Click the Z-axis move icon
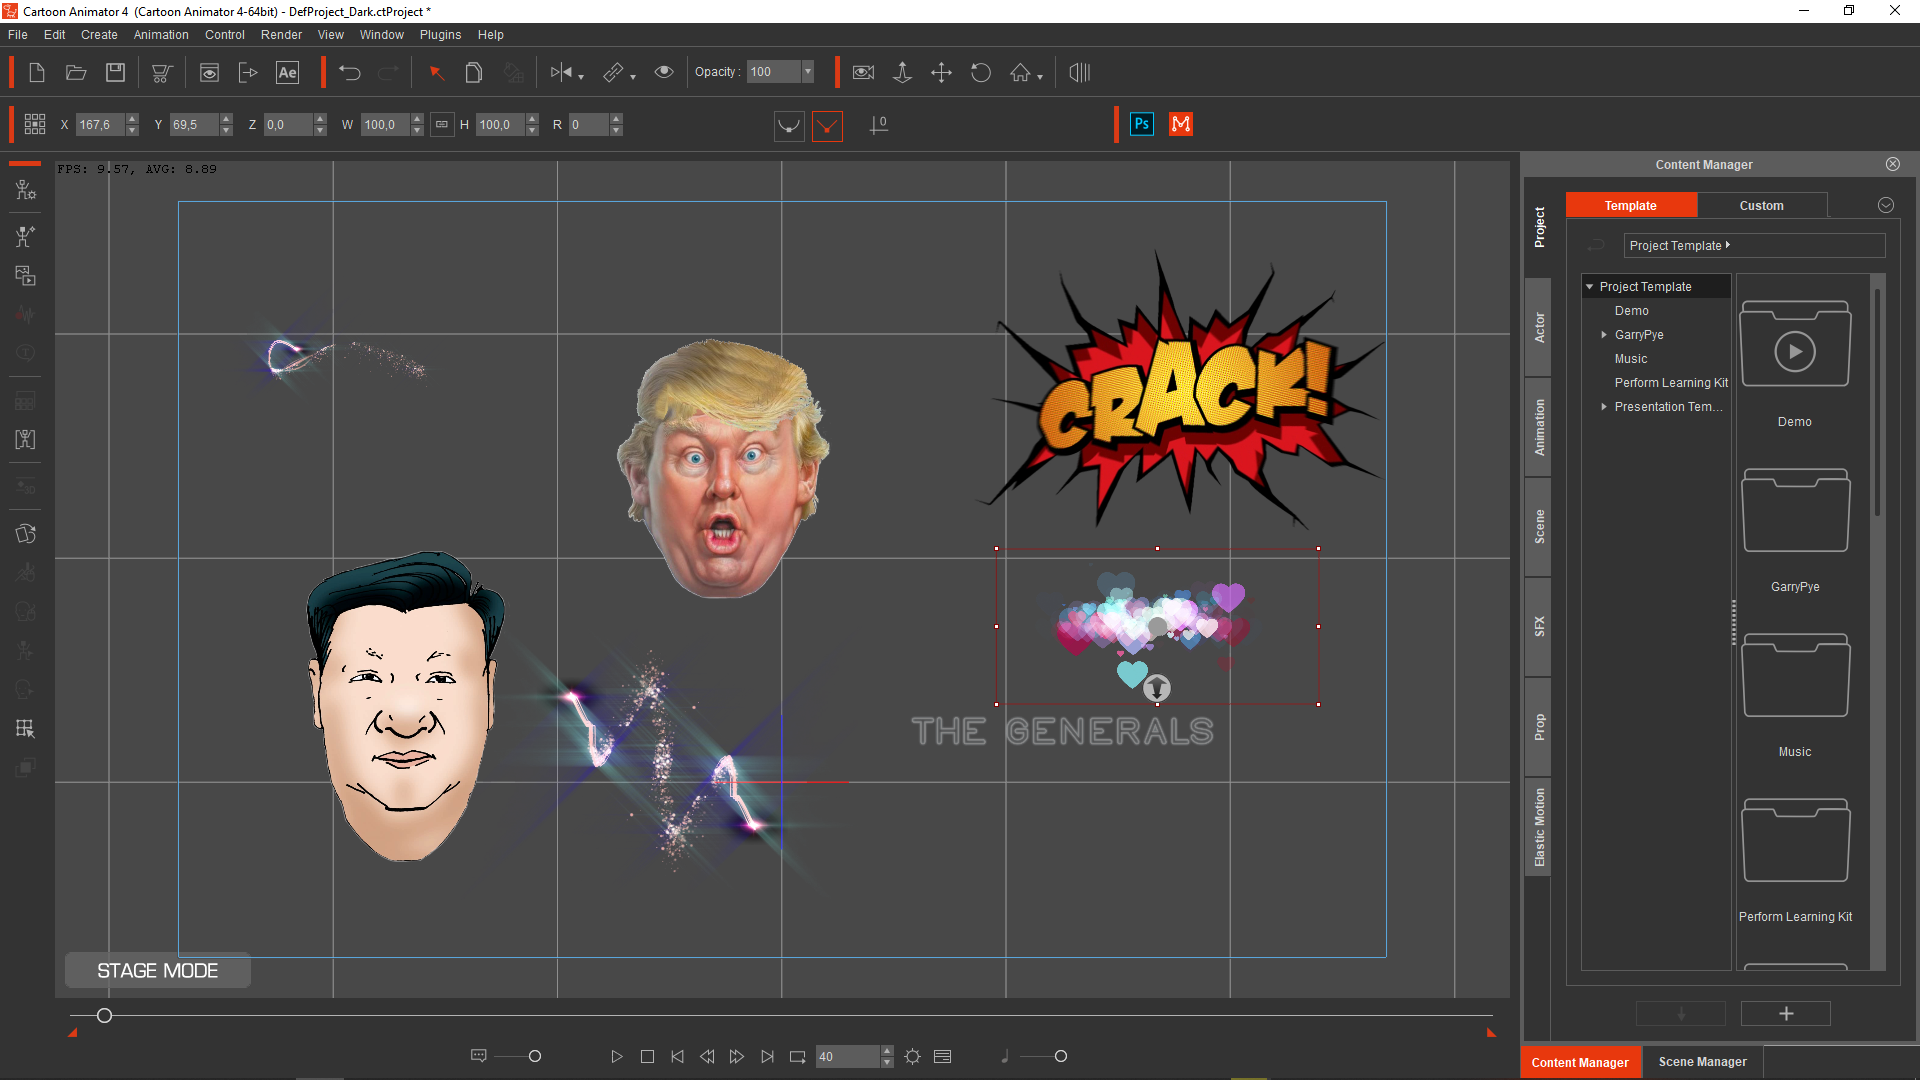 click(x=902, y=72)
